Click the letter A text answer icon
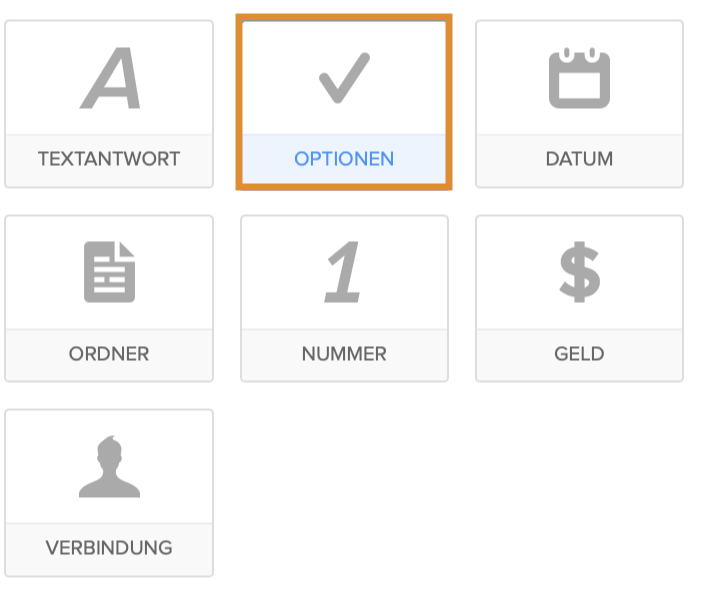The height and width of the screenshot is (604, 702). pyautogui.click(x=111, y=78)
